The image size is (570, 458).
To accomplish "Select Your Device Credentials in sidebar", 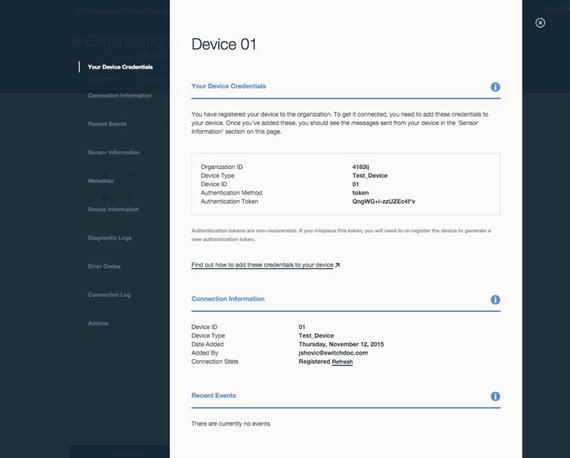I will (120, 67).
